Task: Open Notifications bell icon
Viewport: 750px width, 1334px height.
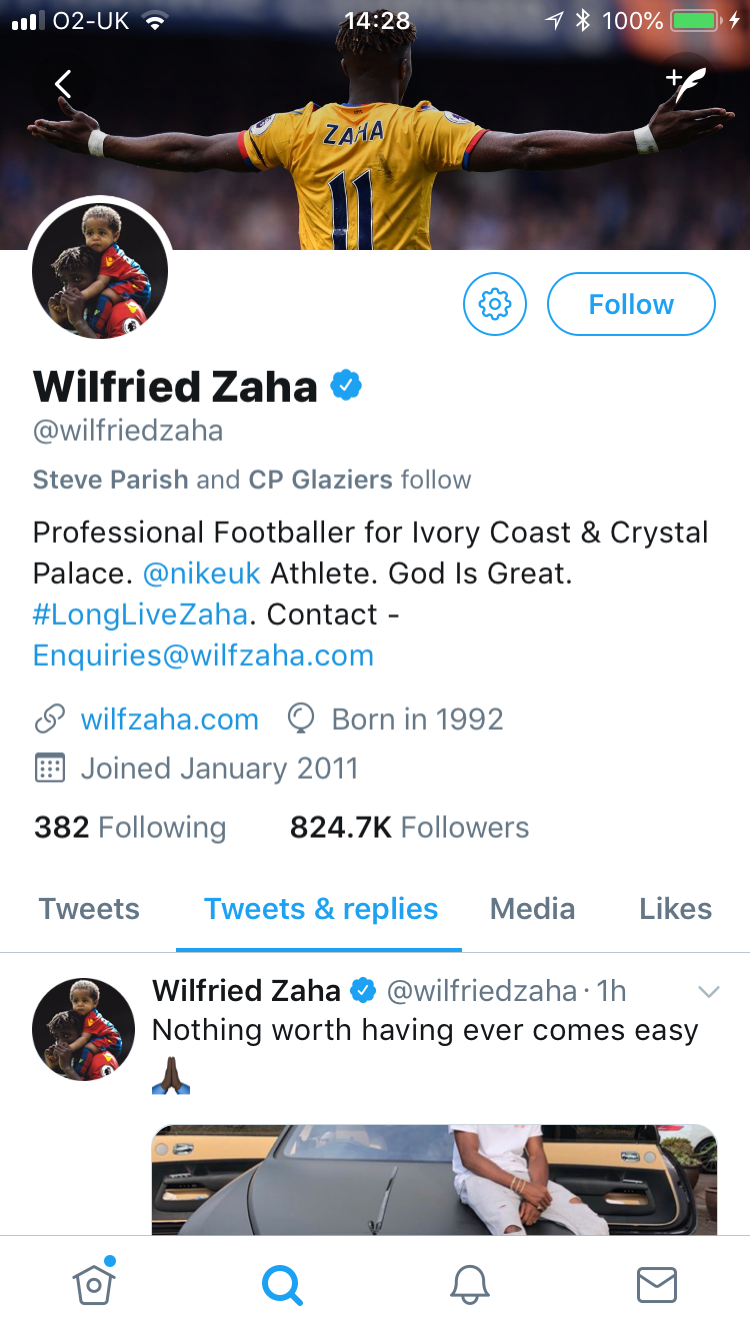Action: (469, 1284)
